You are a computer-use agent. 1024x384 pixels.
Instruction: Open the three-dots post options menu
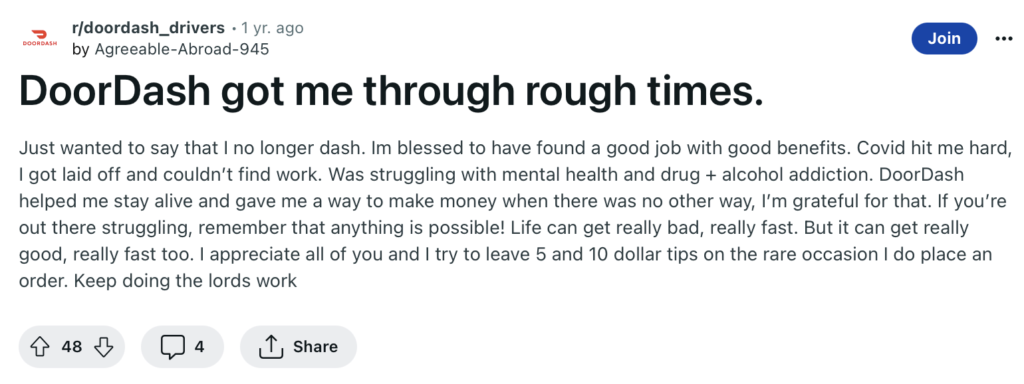tap(1003, 39)
